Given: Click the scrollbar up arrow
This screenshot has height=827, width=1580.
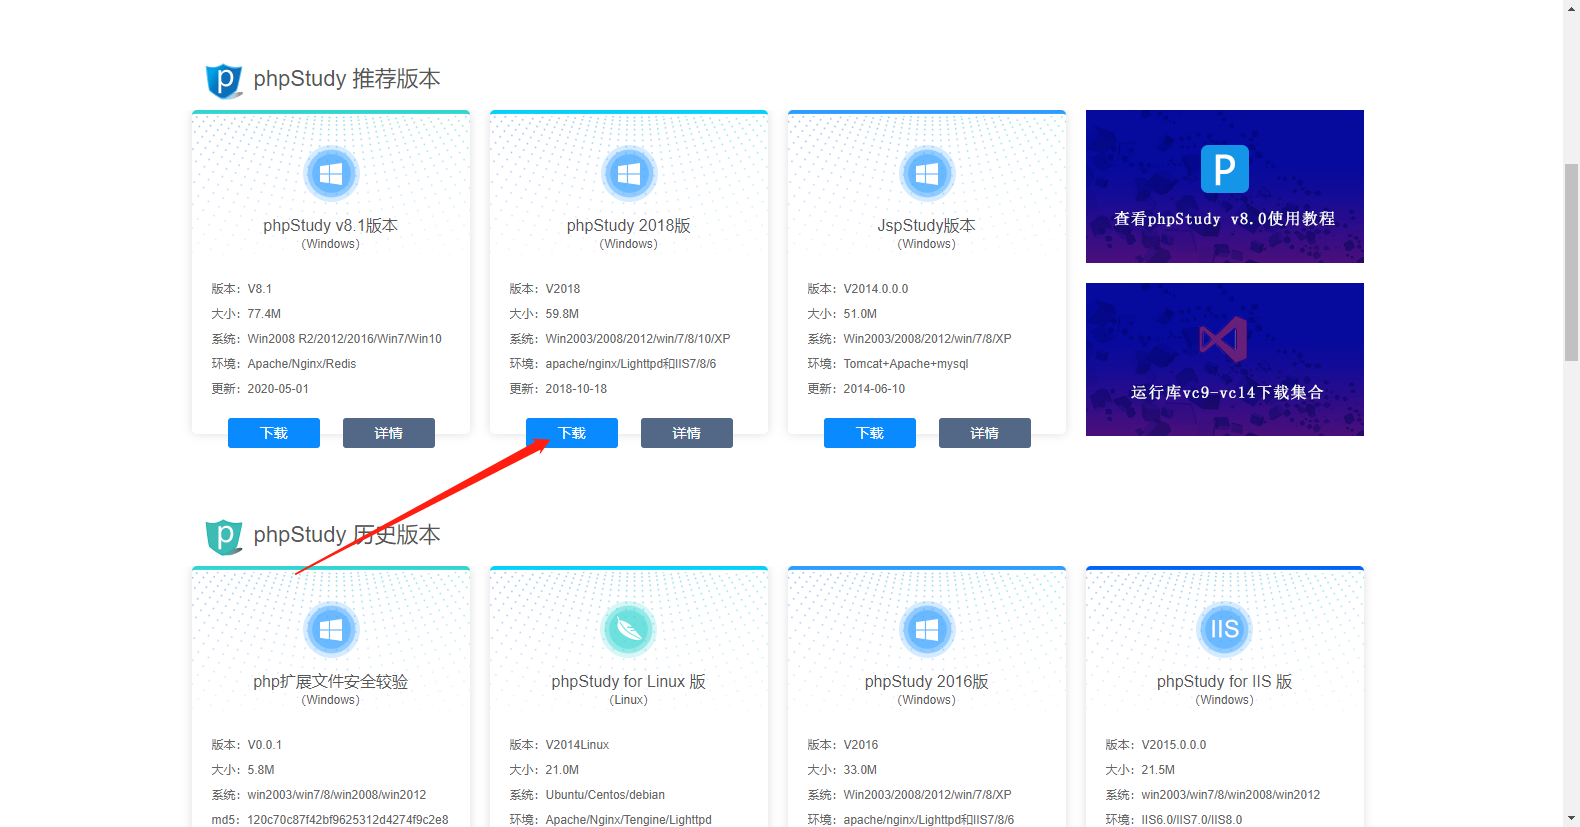Looking at the screenshot, I should point(1572,8).
